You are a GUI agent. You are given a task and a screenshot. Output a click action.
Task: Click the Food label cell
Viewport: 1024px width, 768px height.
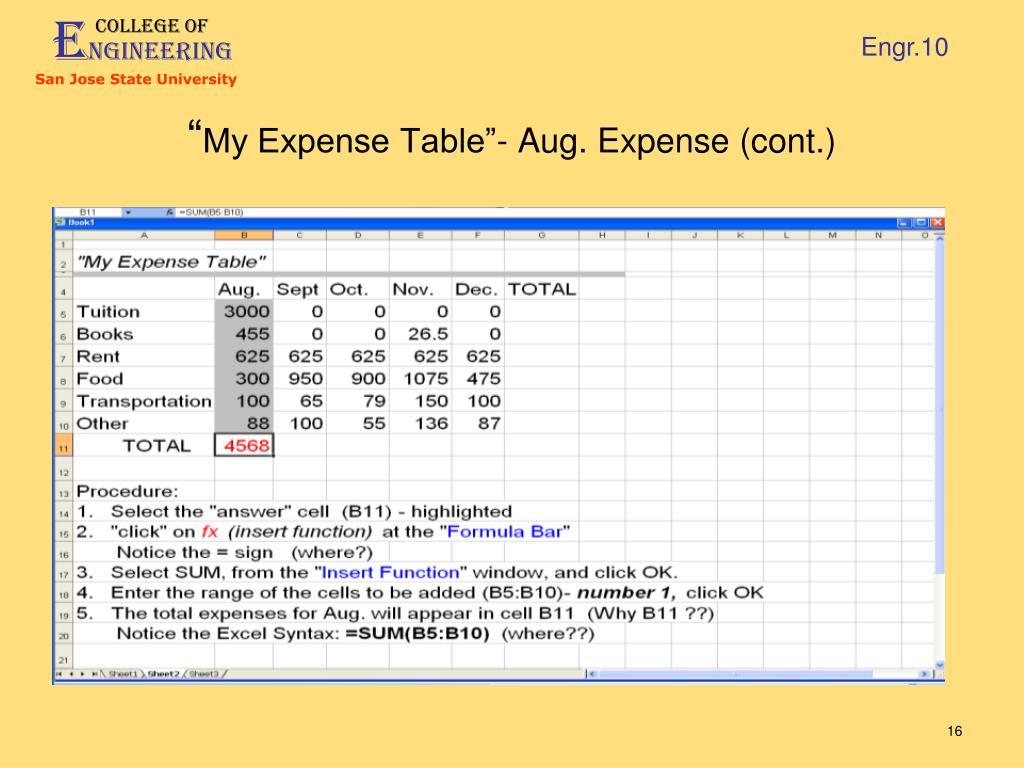(144, 378)
